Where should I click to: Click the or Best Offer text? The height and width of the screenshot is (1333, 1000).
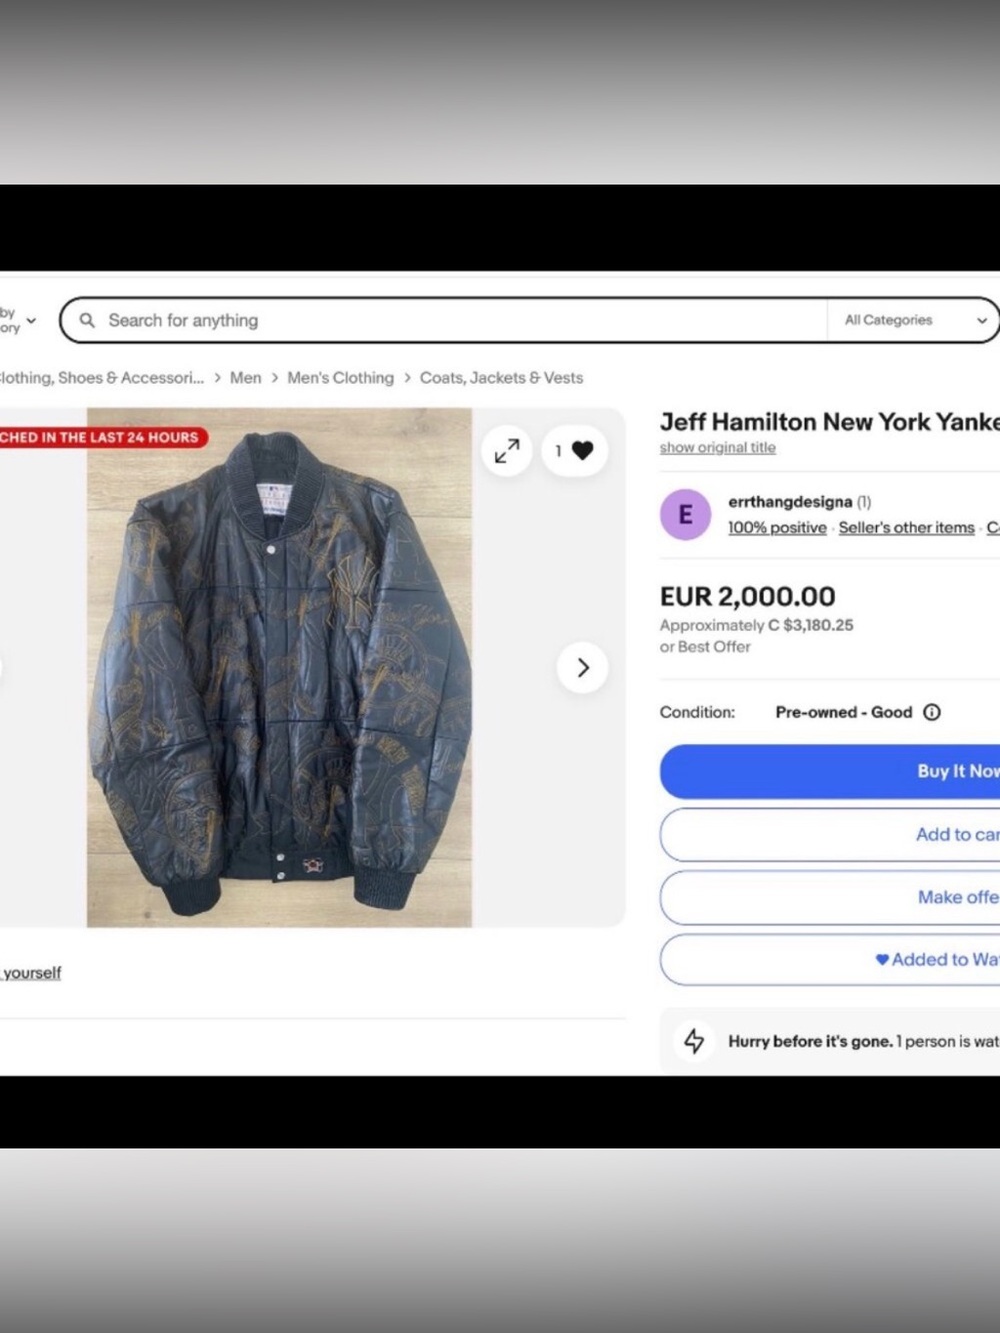705,647
